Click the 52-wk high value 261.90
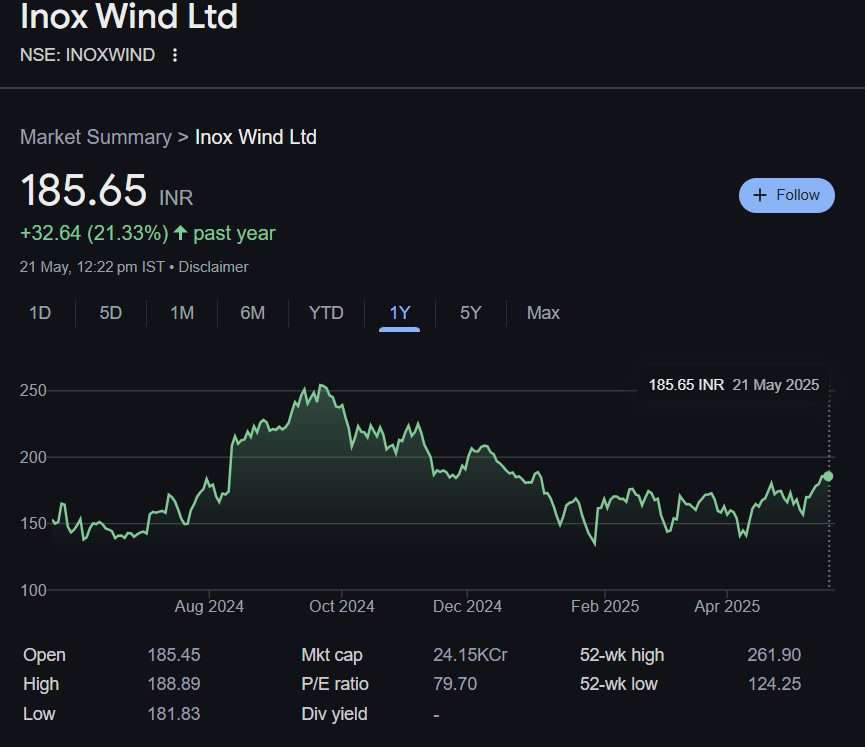 click(x=774, y=655)
